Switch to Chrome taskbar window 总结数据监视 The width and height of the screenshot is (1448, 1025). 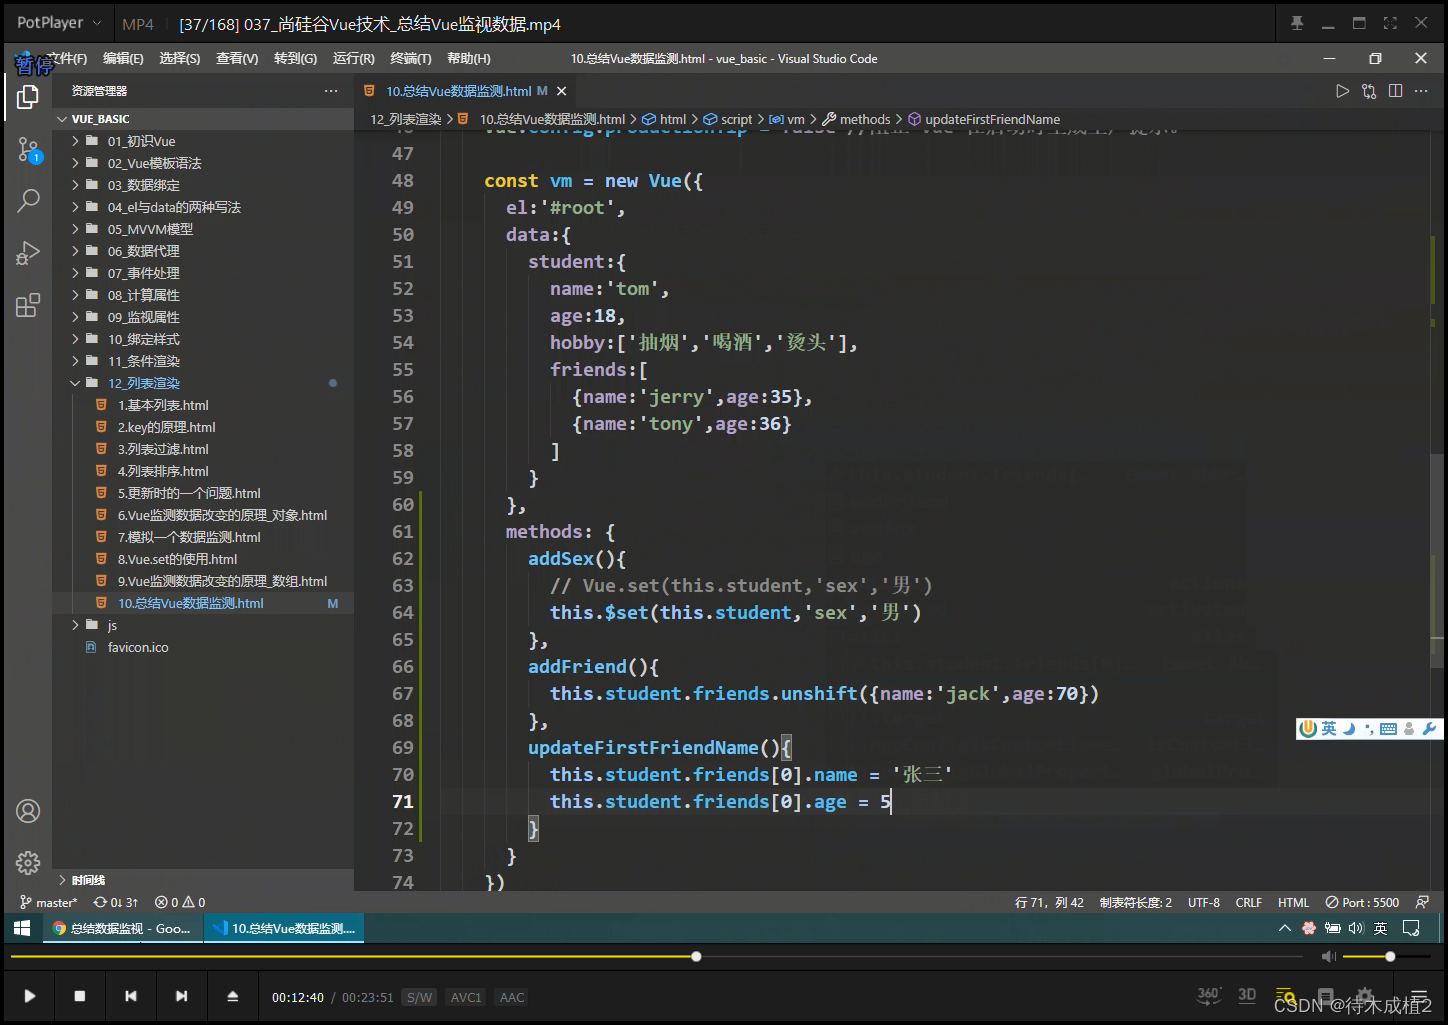point(123,928)
